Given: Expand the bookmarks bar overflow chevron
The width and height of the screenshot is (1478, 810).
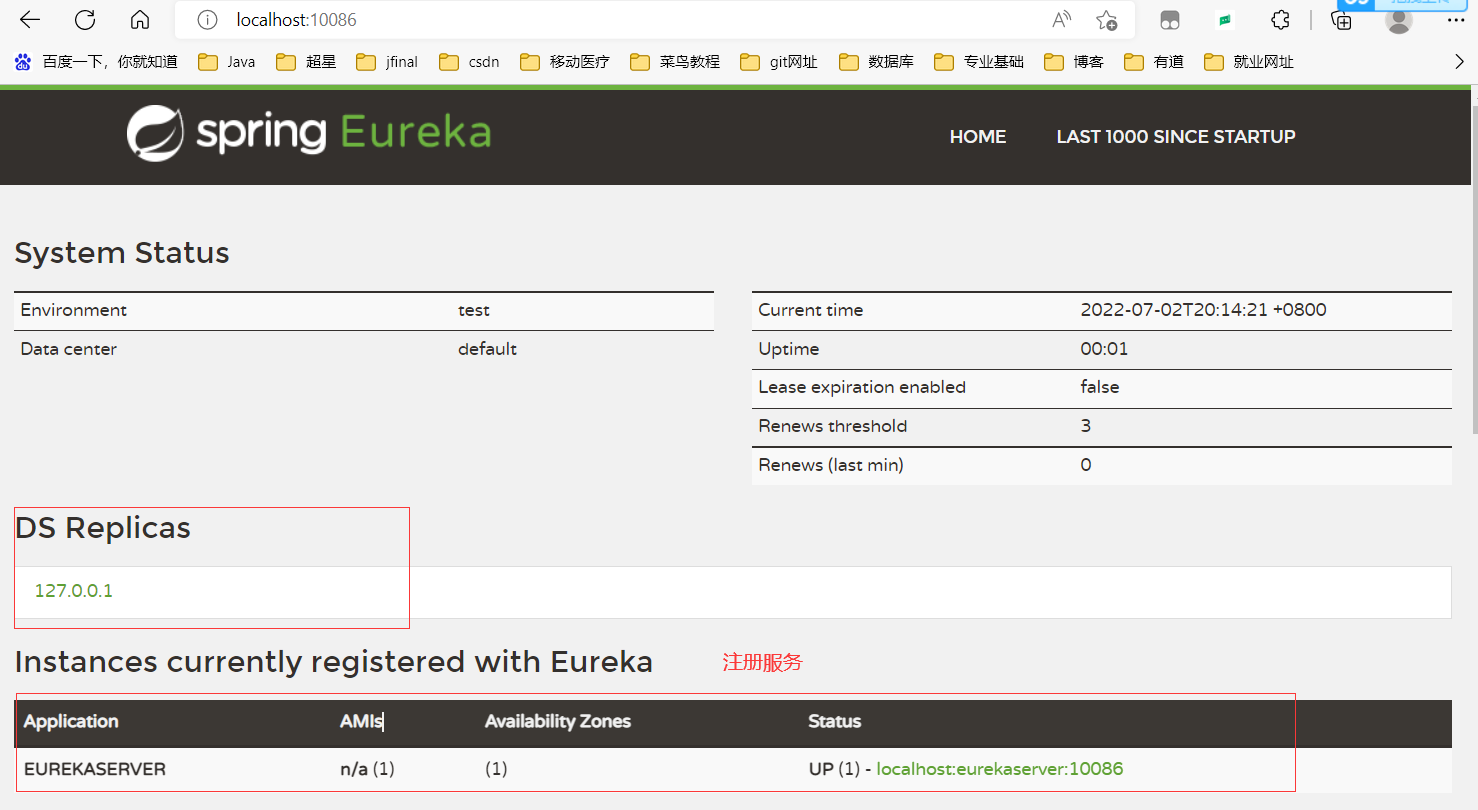Looking at the screenshot, I should (1459, 62).
